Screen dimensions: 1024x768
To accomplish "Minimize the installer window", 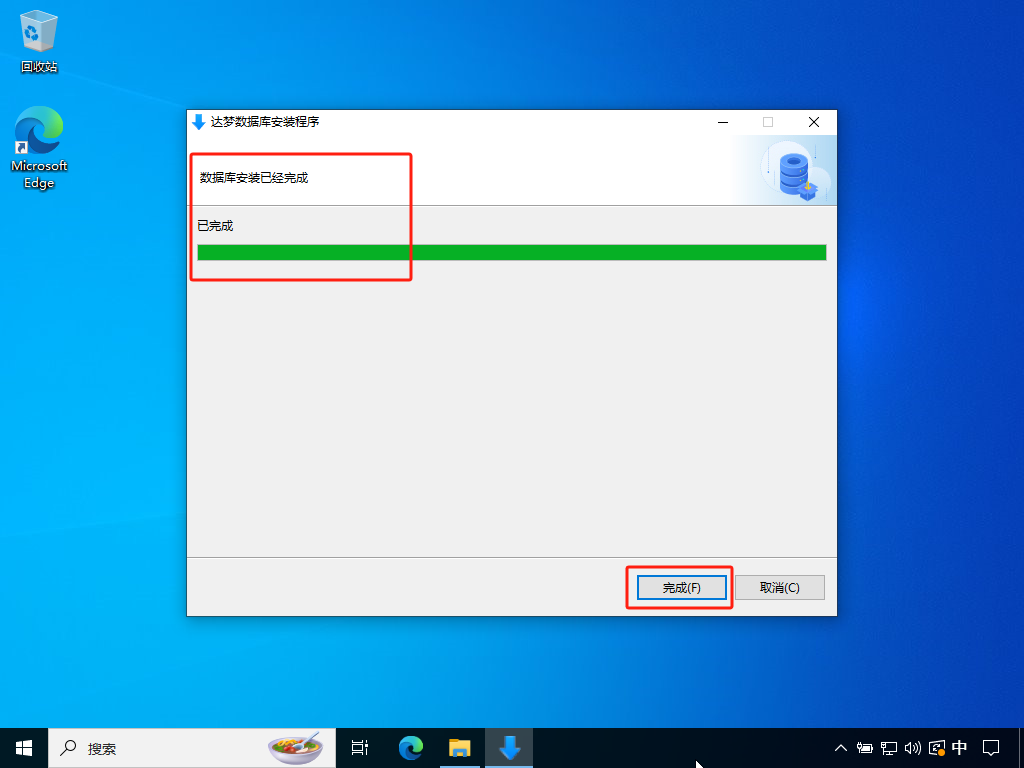I will [723, 122].
